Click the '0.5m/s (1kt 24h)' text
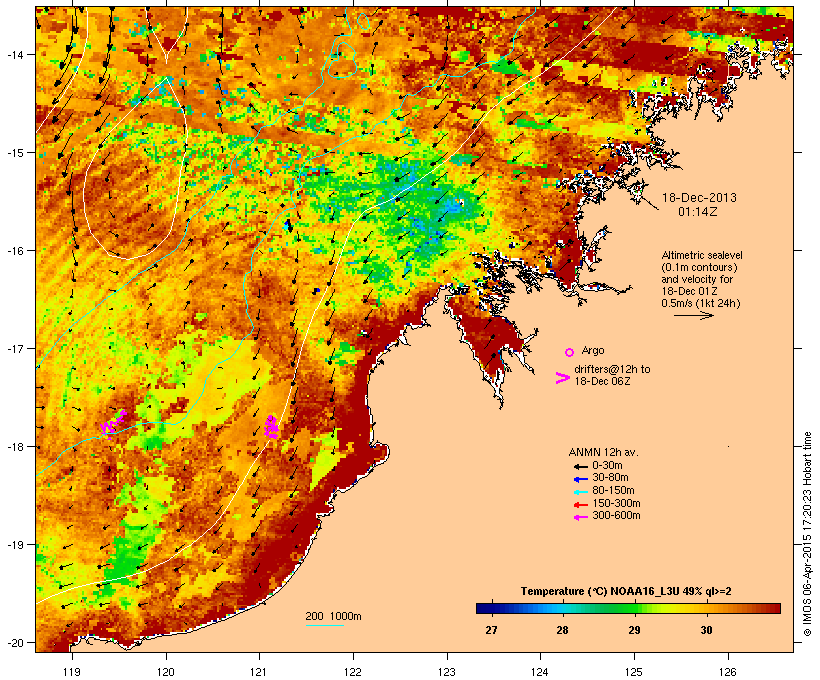The width and height of the screenshot is (820, 680). 701,303
